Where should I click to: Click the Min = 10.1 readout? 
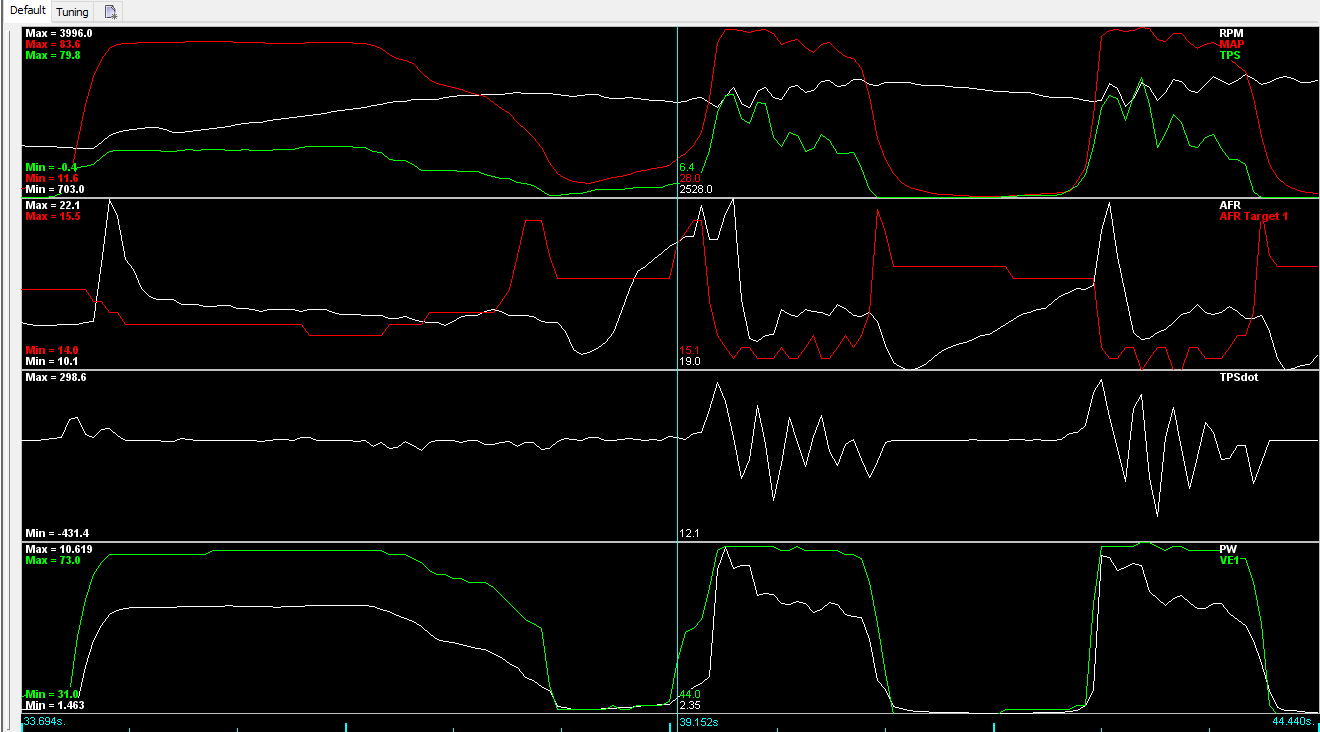pos(51,361)
